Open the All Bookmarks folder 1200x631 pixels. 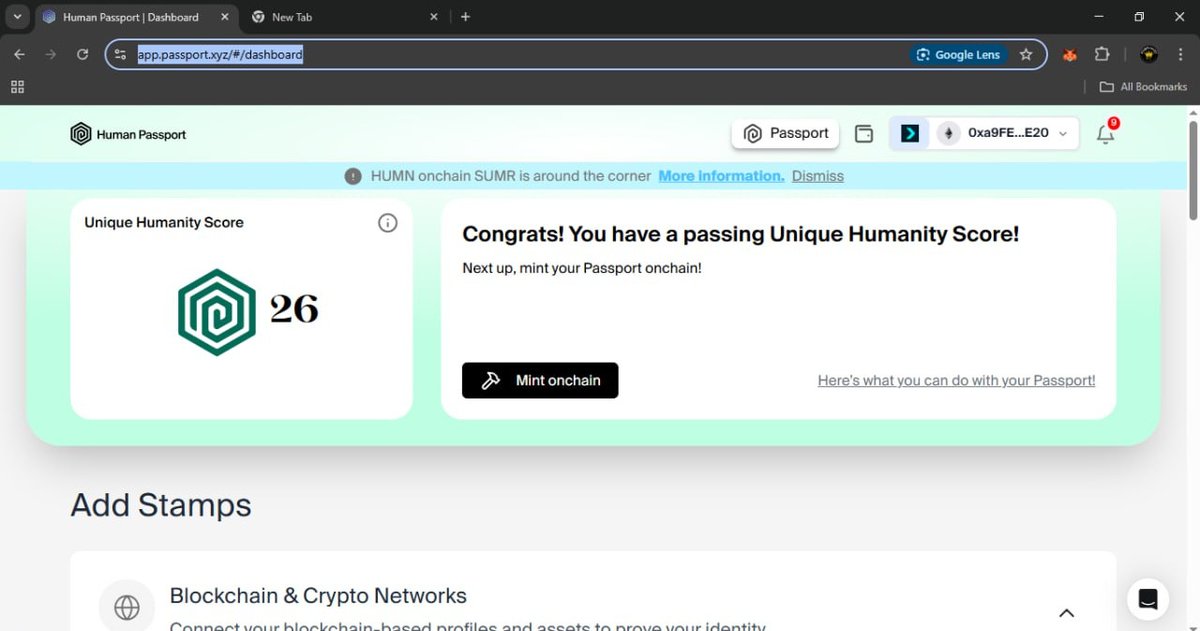(1143, 87)
